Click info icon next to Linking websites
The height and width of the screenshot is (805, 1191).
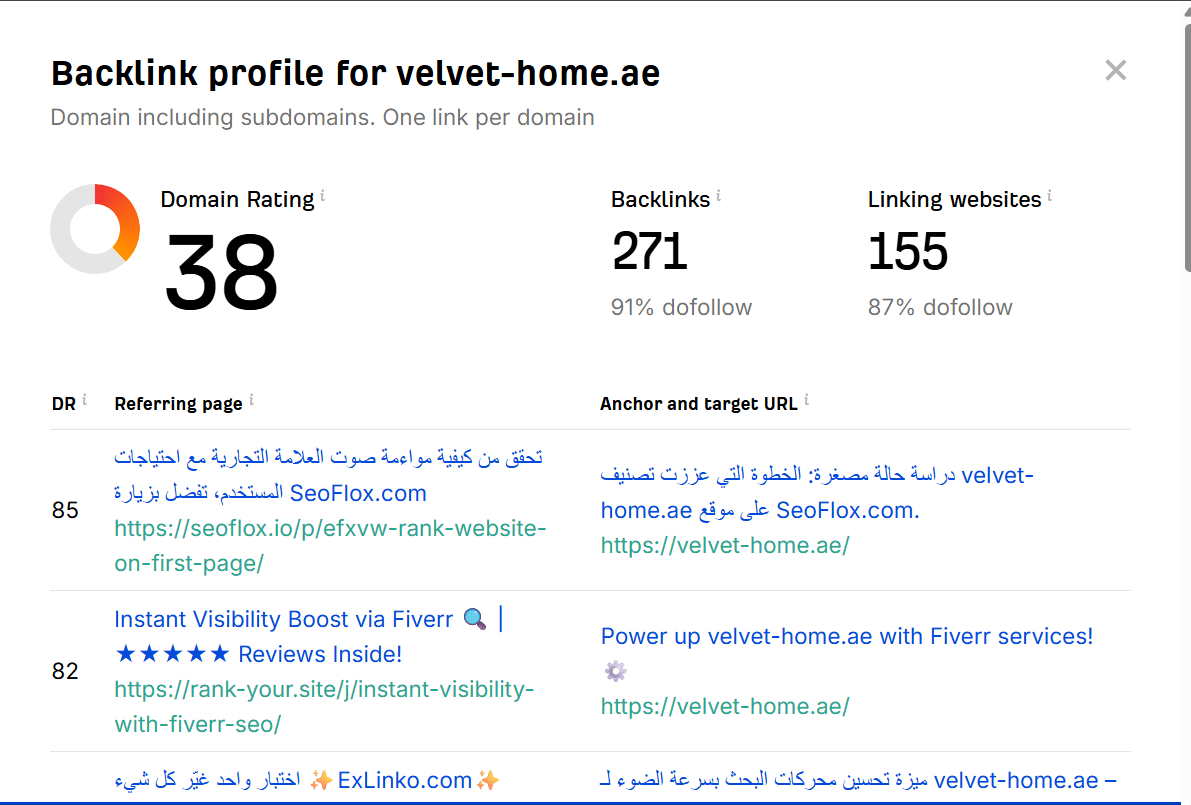pyautogui.click(x=1049, y=198)
